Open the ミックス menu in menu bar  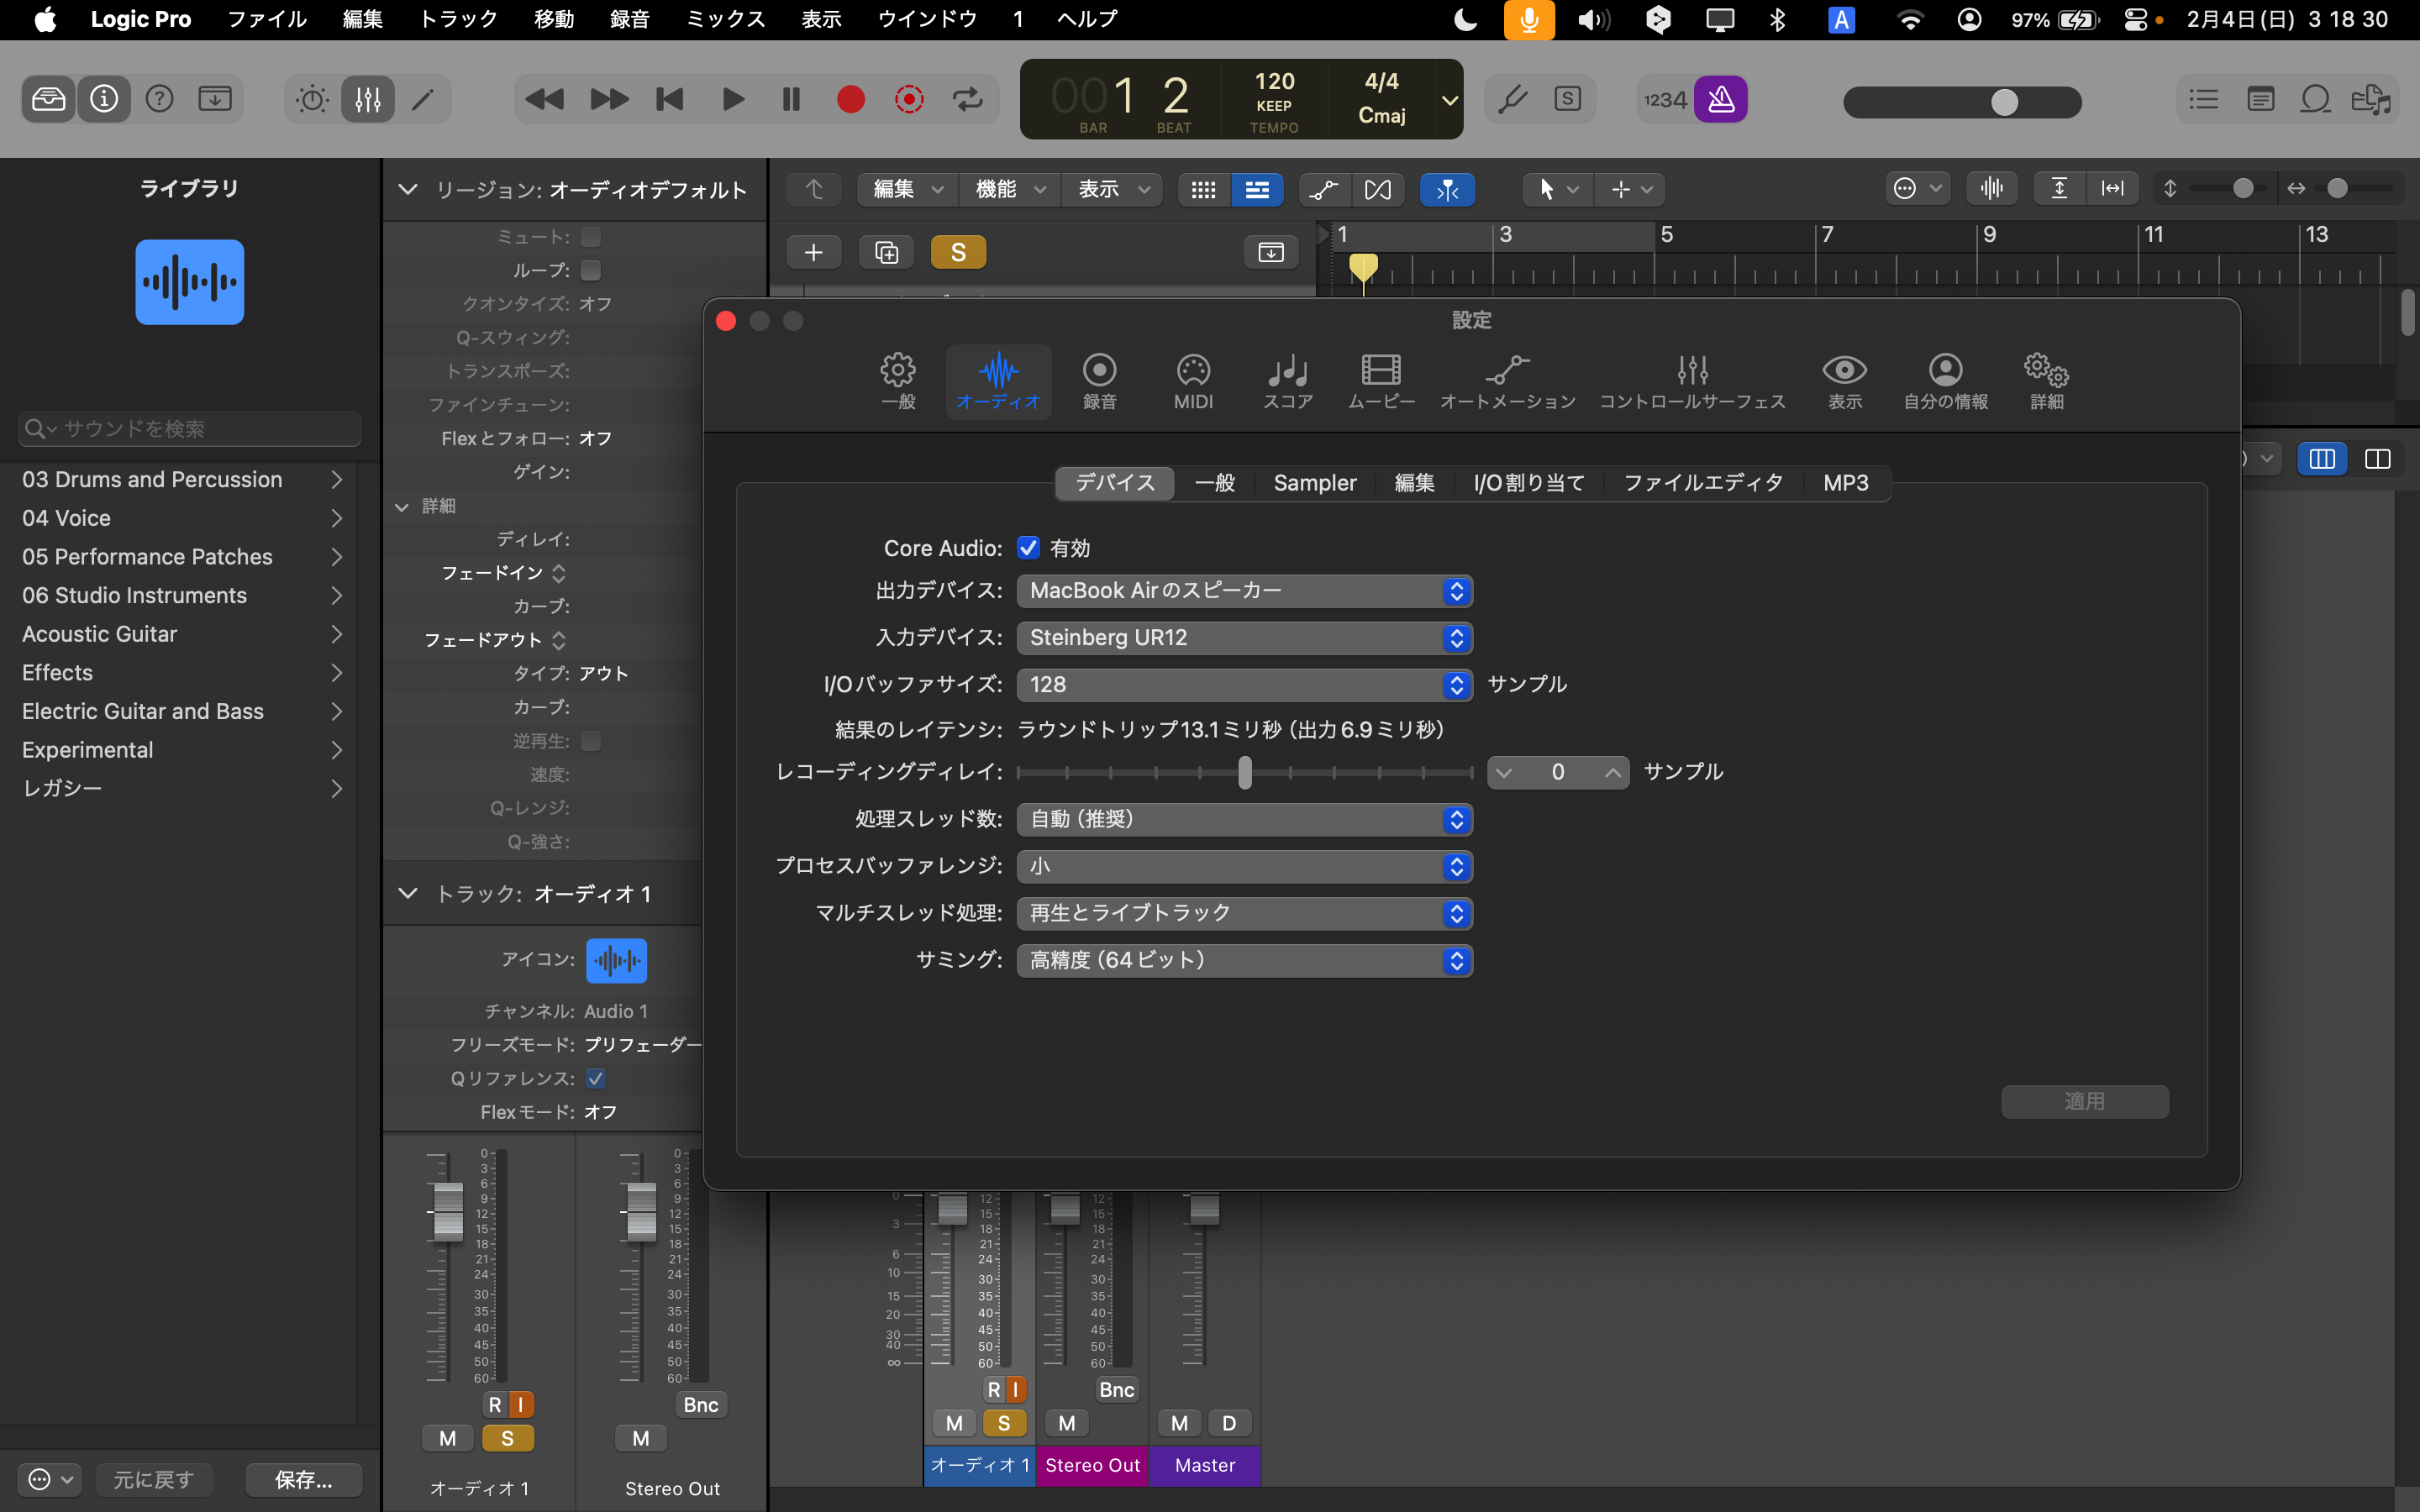tap(725, 19)
